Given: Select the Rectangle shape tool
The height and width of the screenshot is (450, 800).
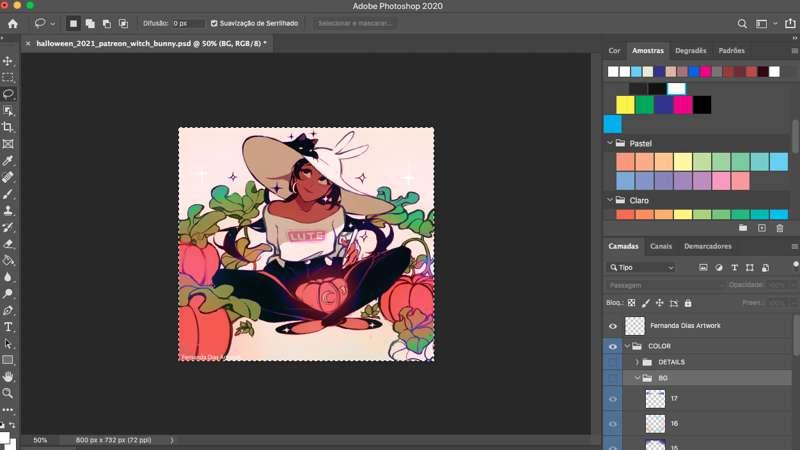Looking at the screenshot, I should click(x=8, y=360).
